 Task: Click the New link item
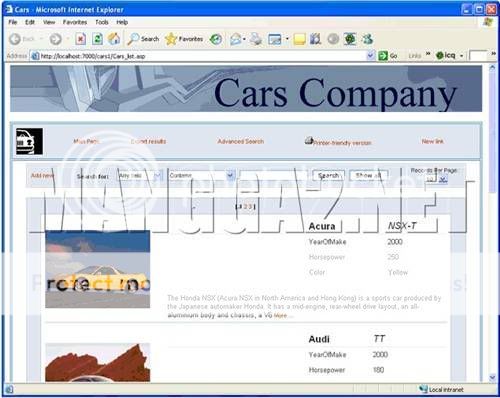(432, 141)
